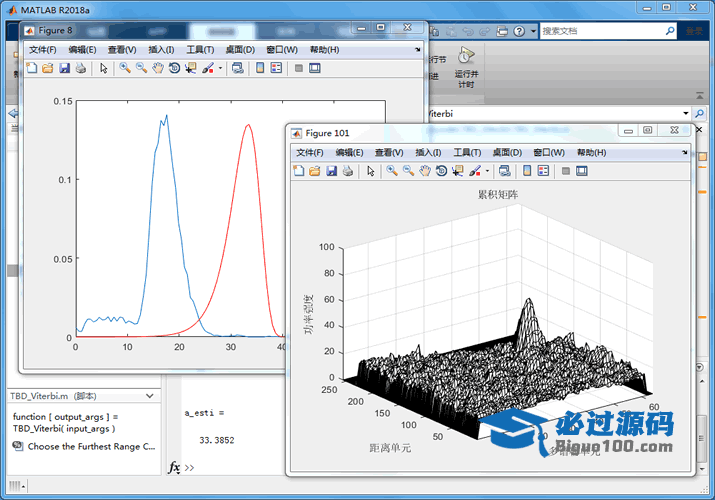Insert Colorbar icon in Figure 101 toolbar

(527, 171)
